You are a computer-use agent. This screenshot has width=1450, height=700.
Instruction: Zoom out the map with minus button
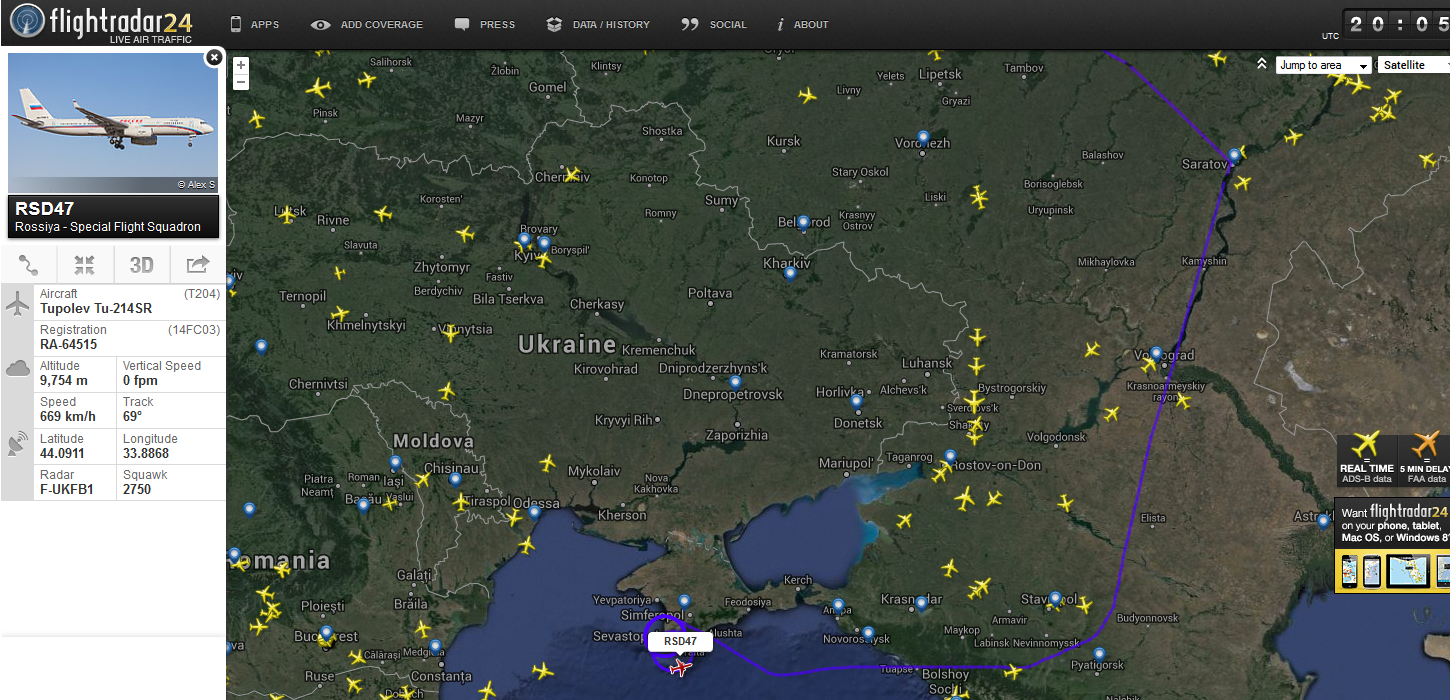241,83
